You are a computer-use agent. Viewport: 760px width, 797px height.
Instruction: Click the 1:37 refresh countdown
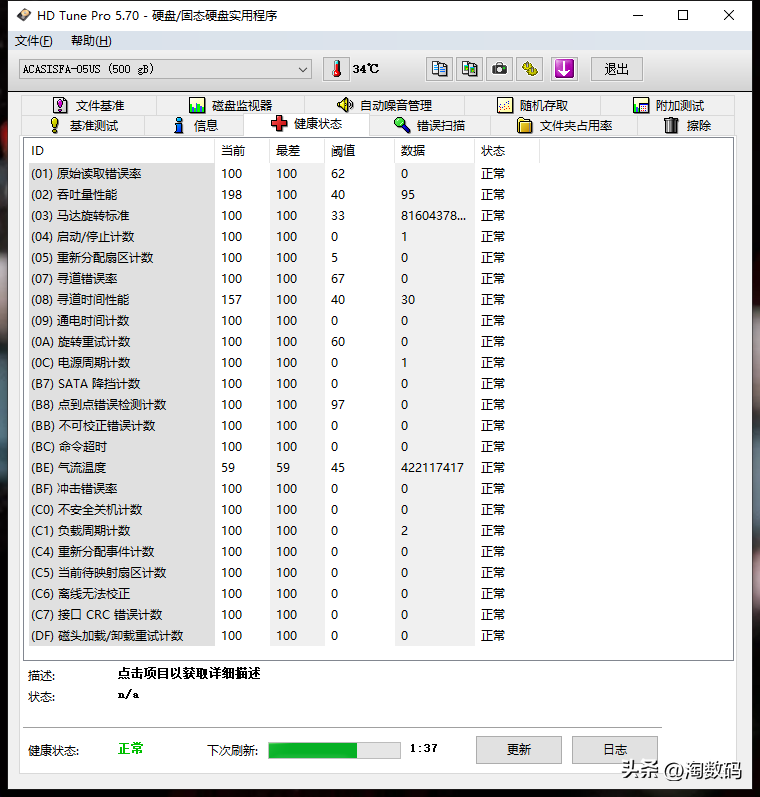[x=423, y=748]
